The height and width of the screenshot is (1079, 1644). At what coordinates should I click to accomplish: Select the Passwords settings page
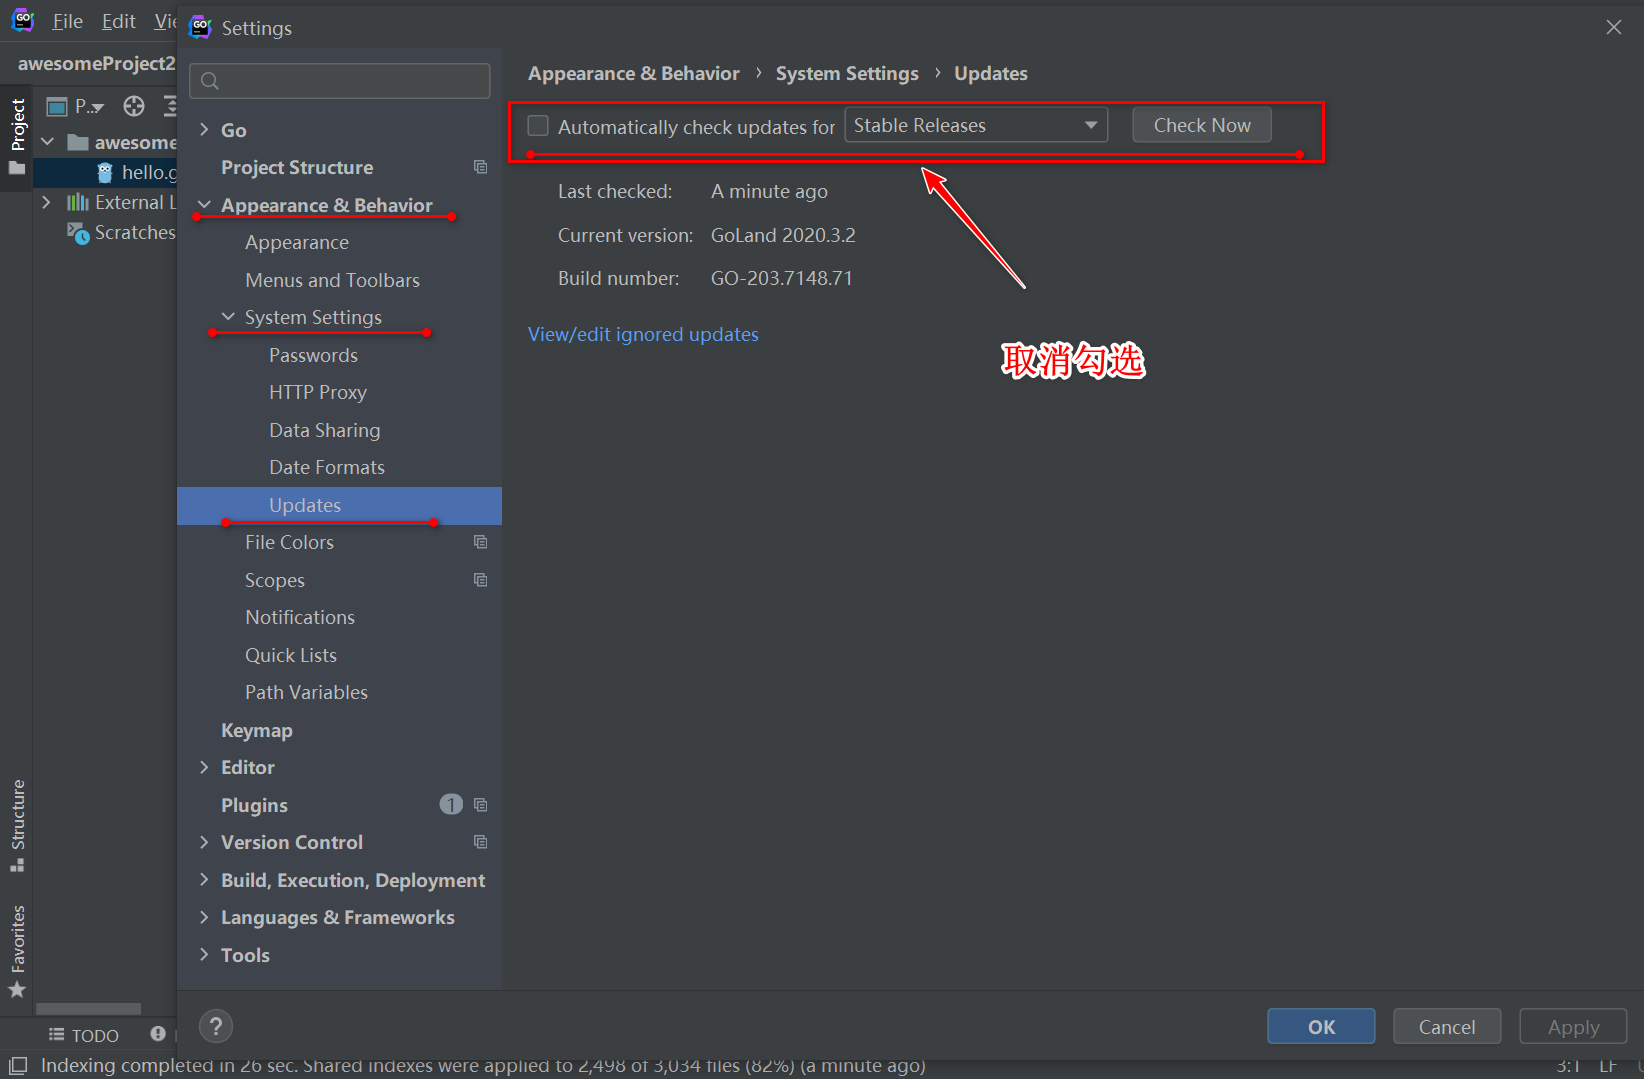(313, 355)
